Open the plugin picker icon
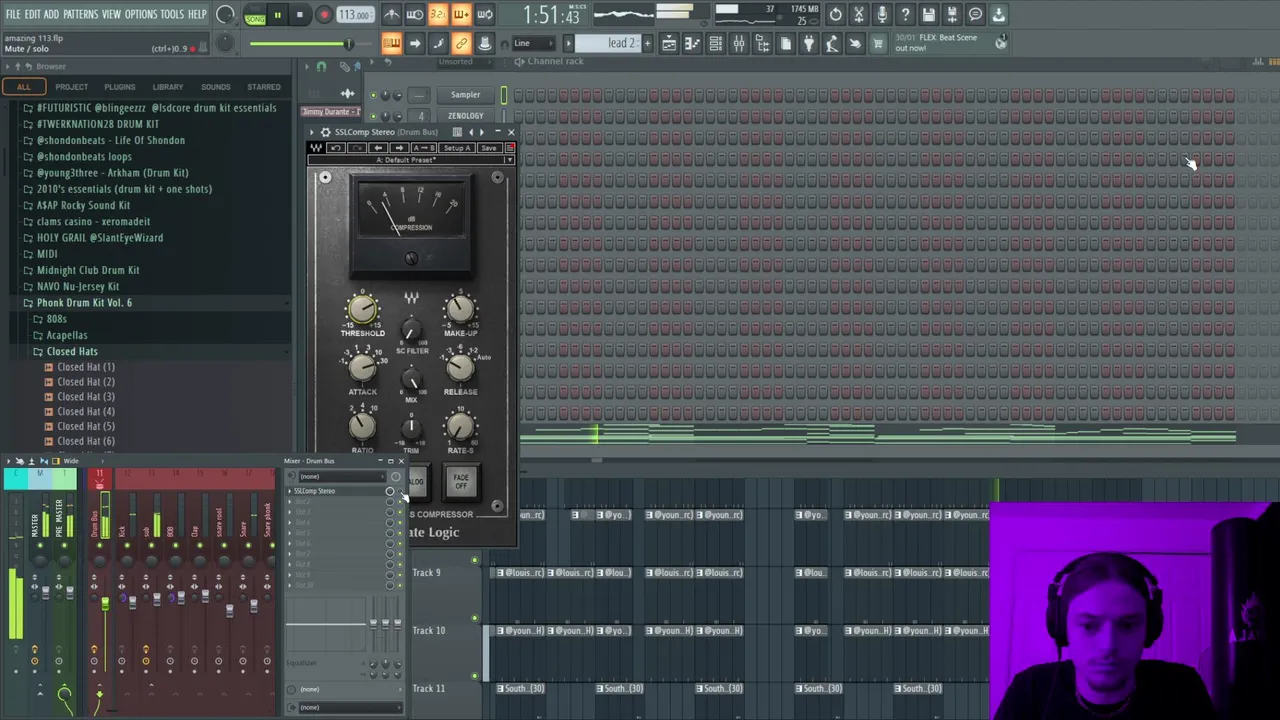This screenshot has width=1280, height=720. 809,43
